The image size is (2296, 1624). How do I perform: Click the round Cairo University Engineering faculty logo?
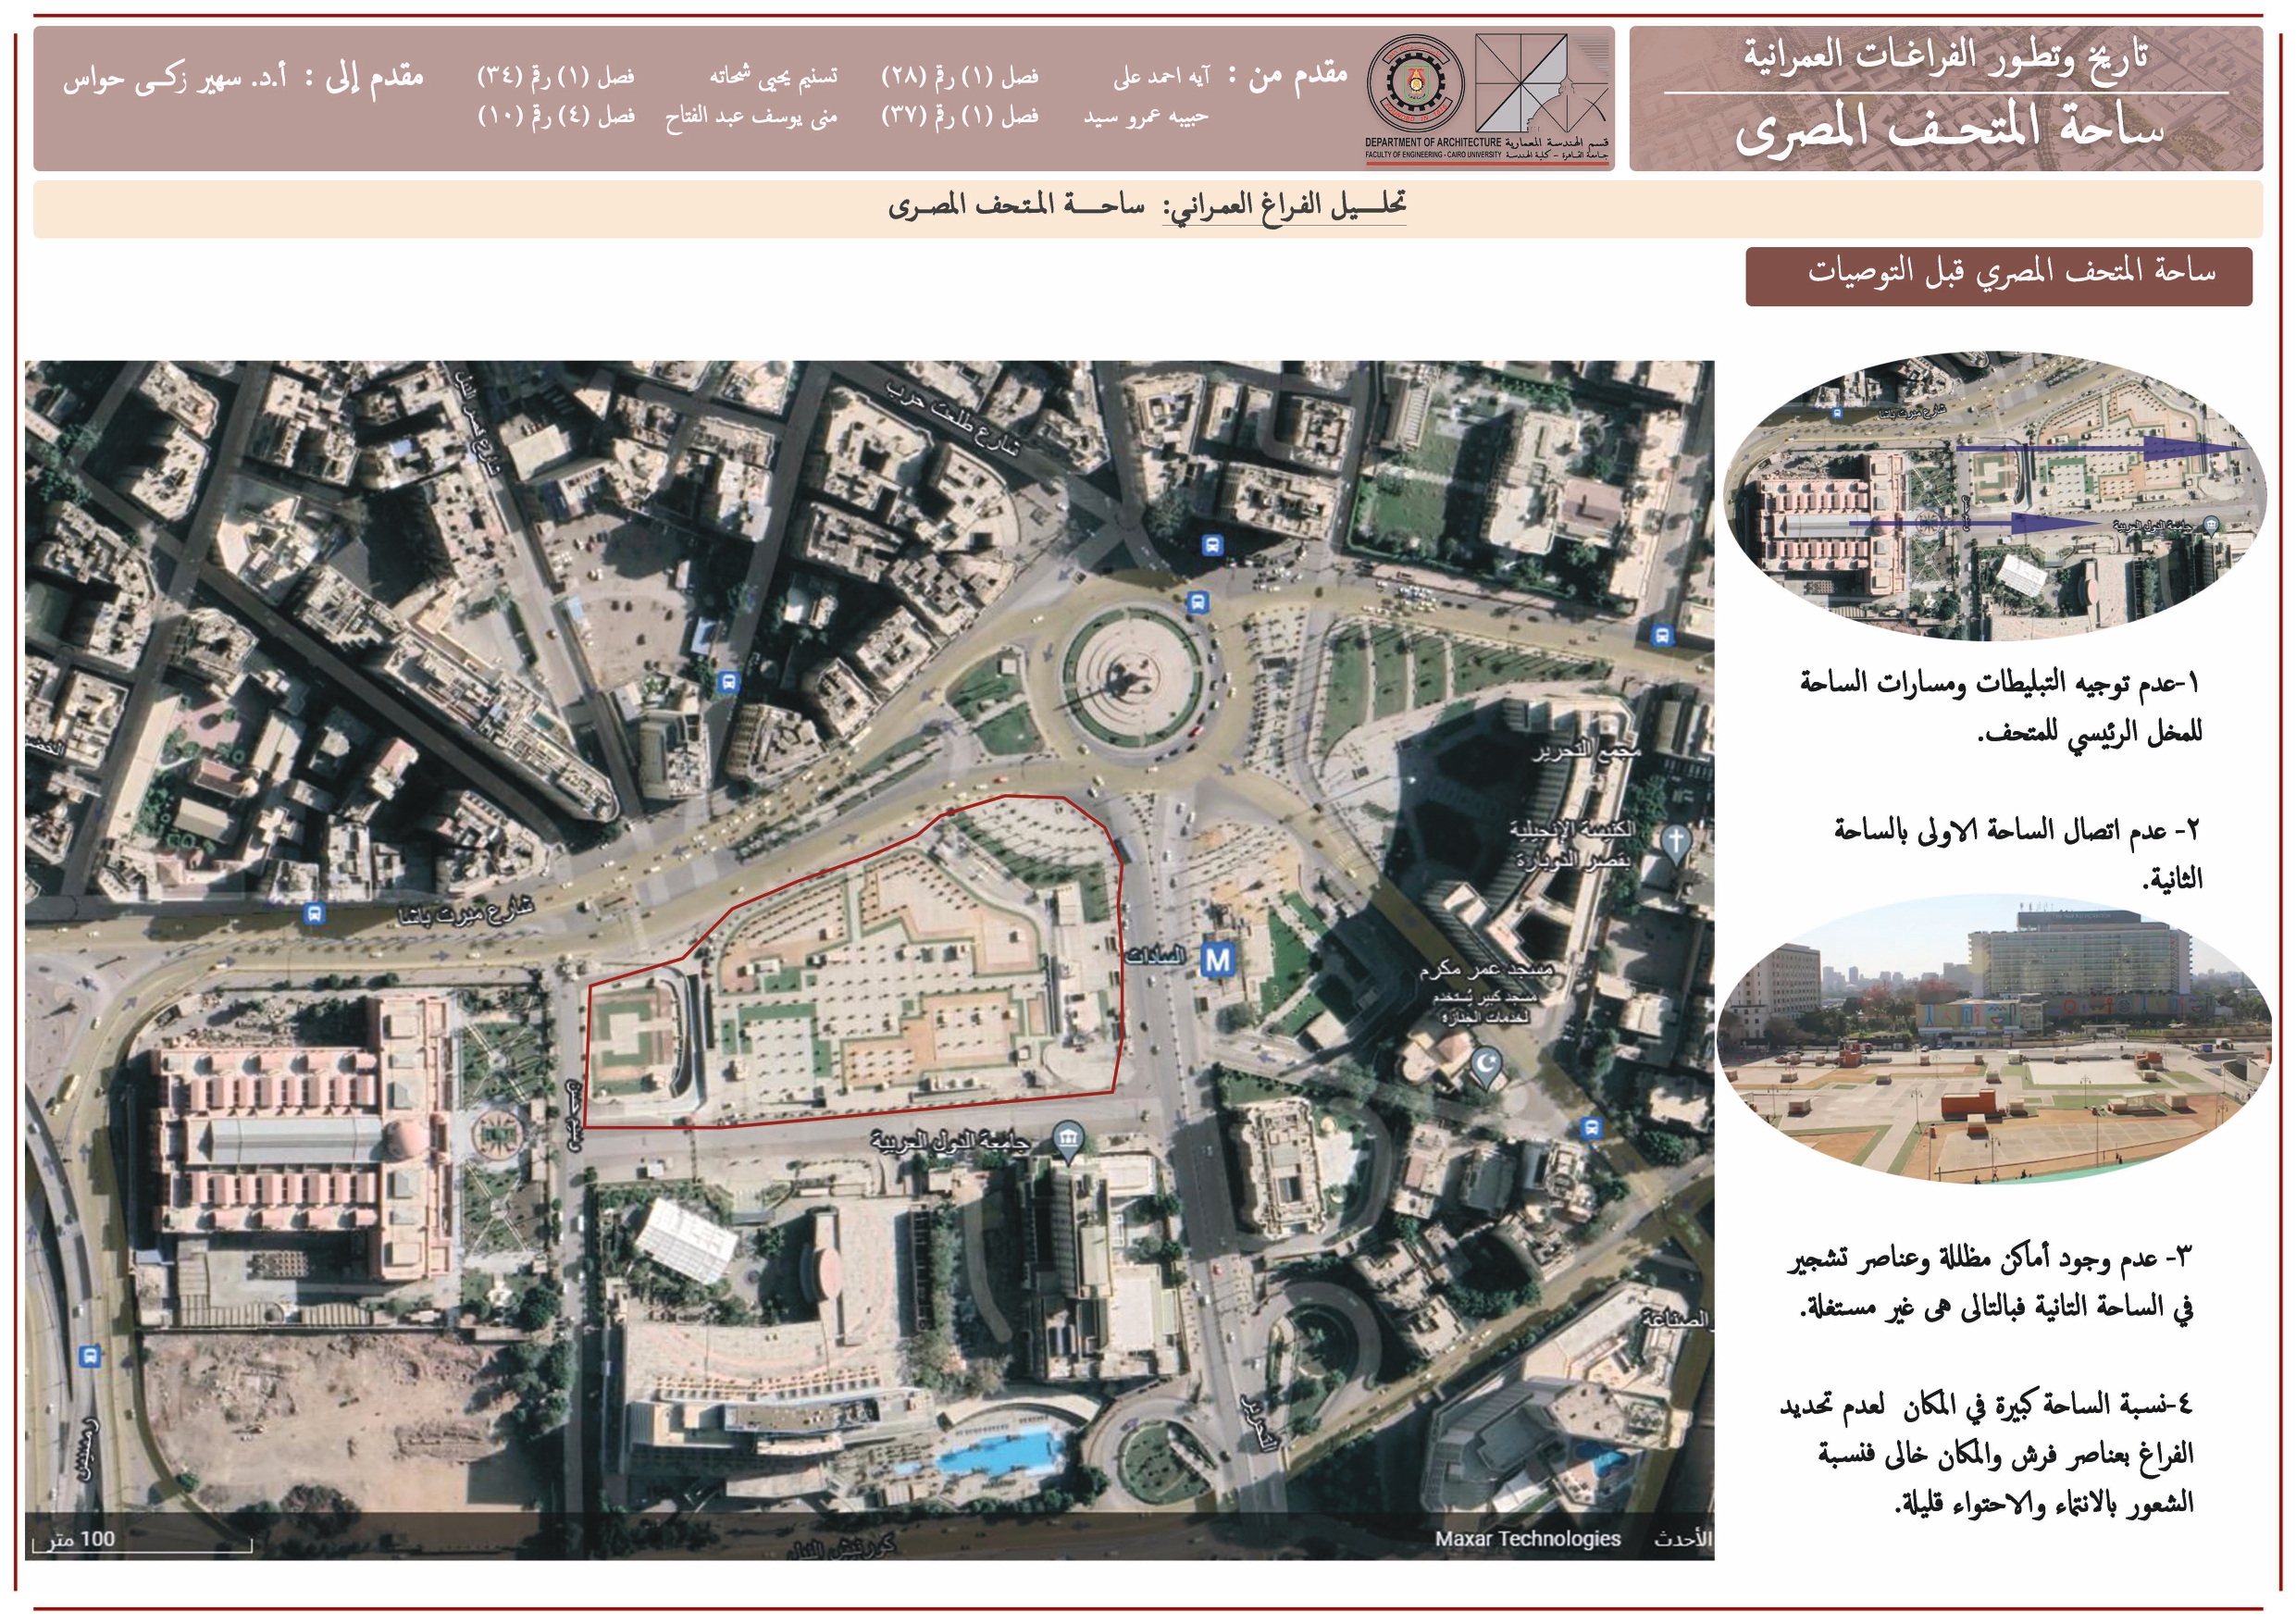1415,84
